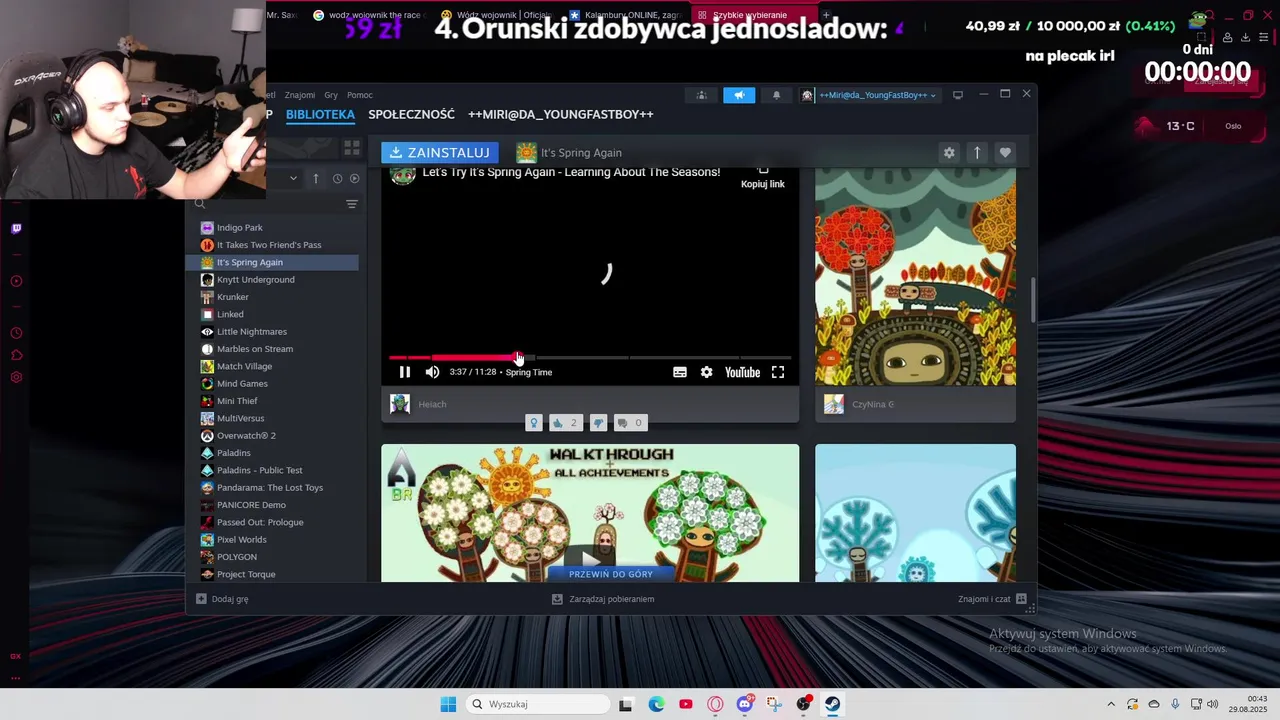This screenshot has width=1280, height=720.
Task: Toggle ready-to-play filter icon
Action: click(354, 178)
